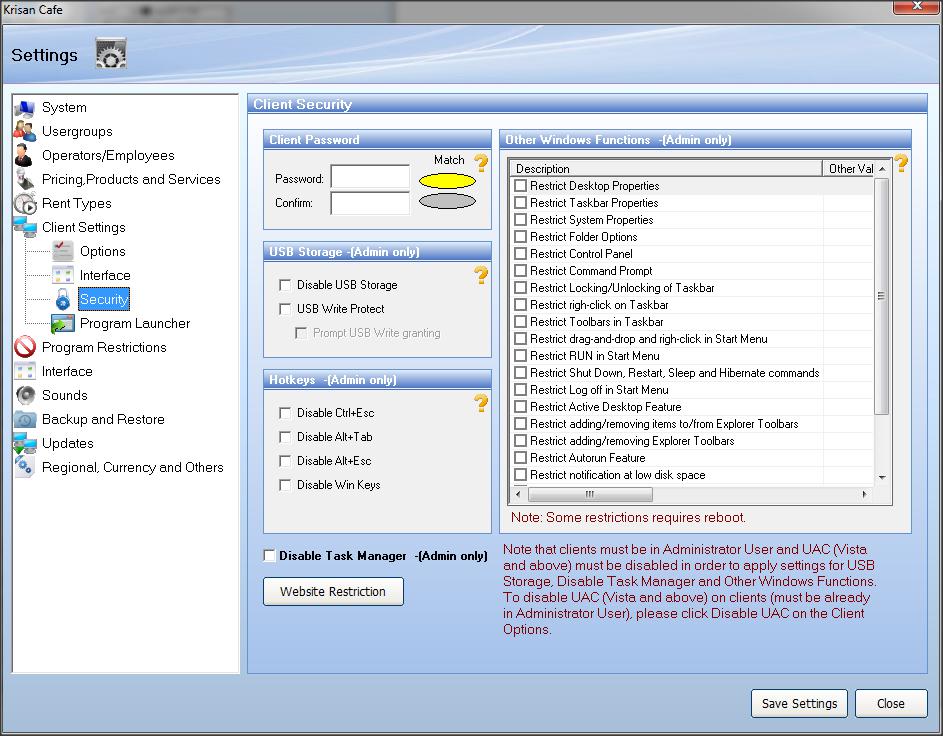Select Restrict Log off in Start Menu row
This screenshot has height=736, width=943.
(691, 390)
